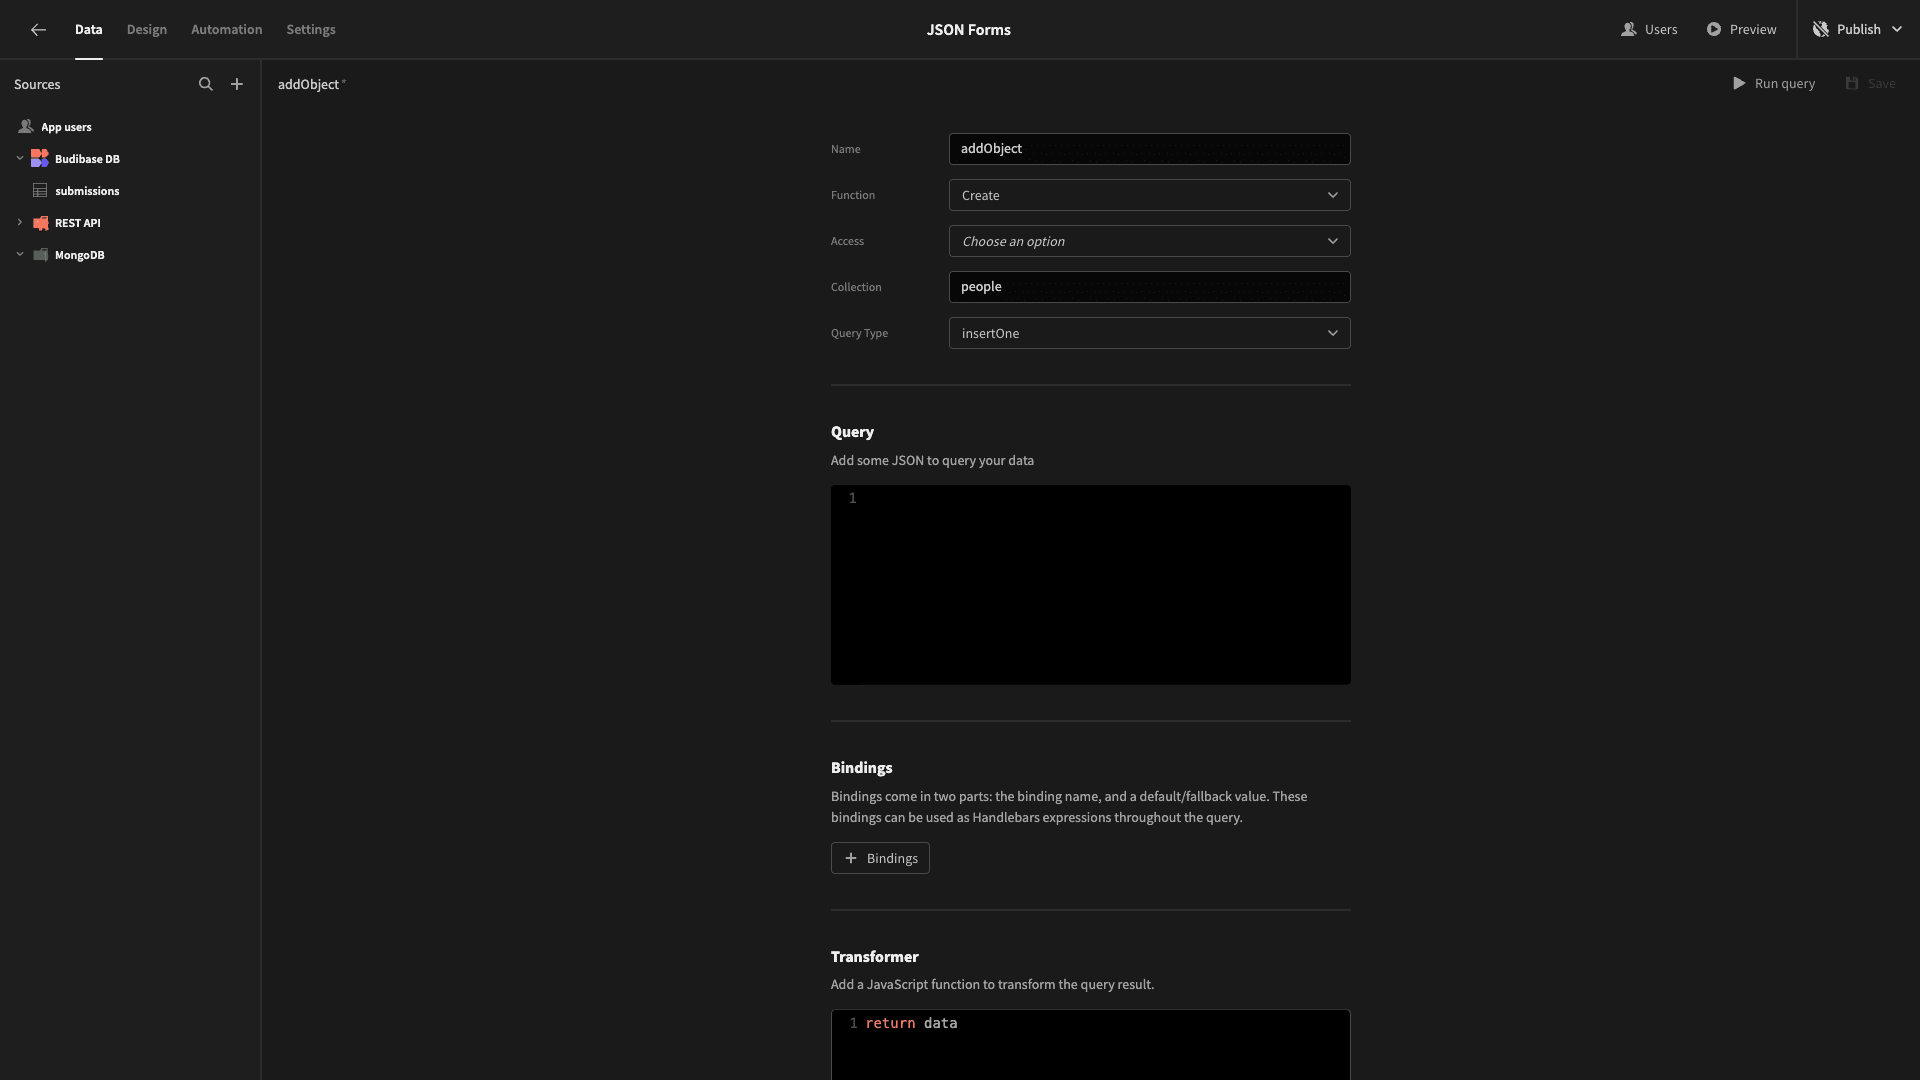Click the addObject query tab title

[x=308, y=84]
